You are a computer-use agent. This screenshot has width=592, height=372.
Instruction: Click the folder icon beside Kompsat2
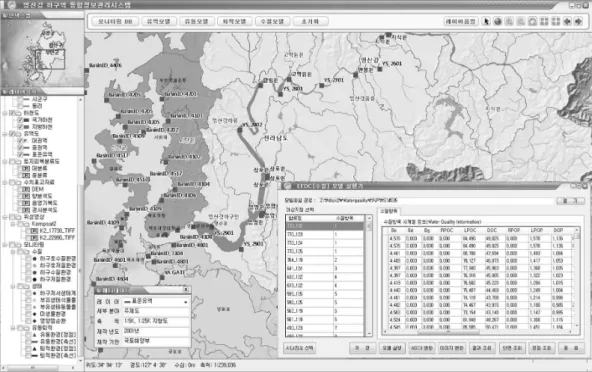(25, 224)
